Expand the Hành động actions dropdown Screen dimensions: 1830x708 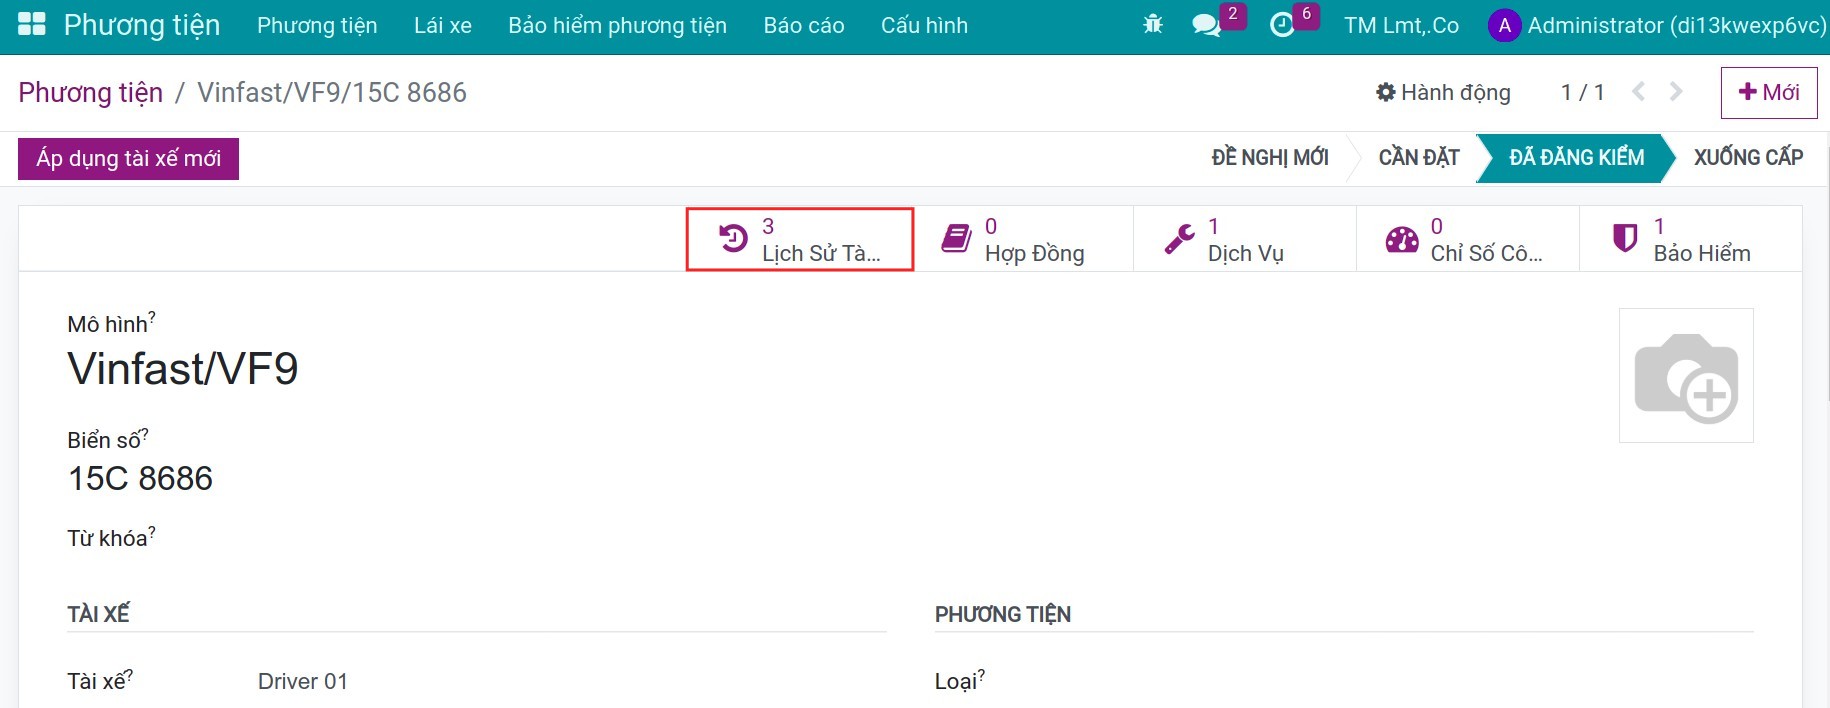point(1443,92)
